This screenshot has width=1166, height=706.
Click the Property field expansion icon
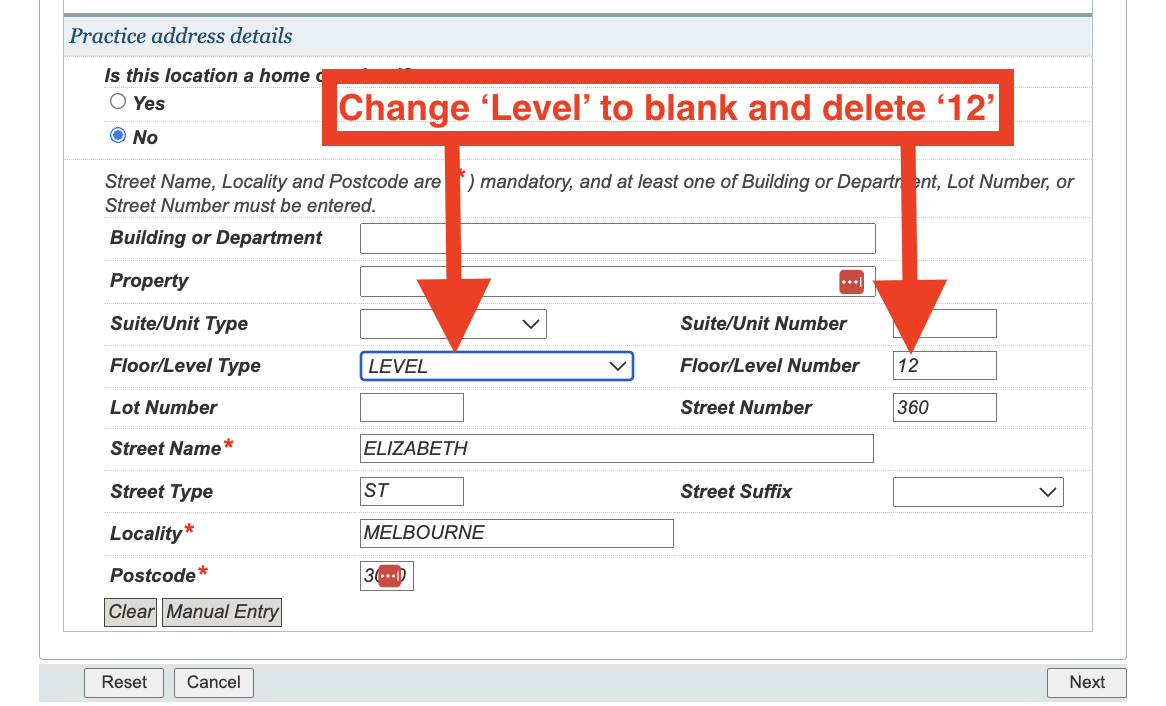pos(851,281)
